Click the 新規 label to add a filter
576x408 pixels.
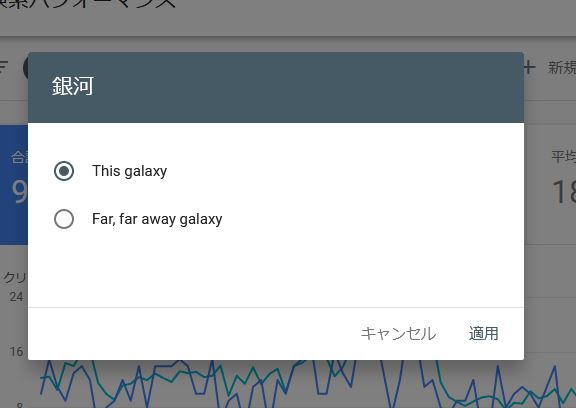562,68
